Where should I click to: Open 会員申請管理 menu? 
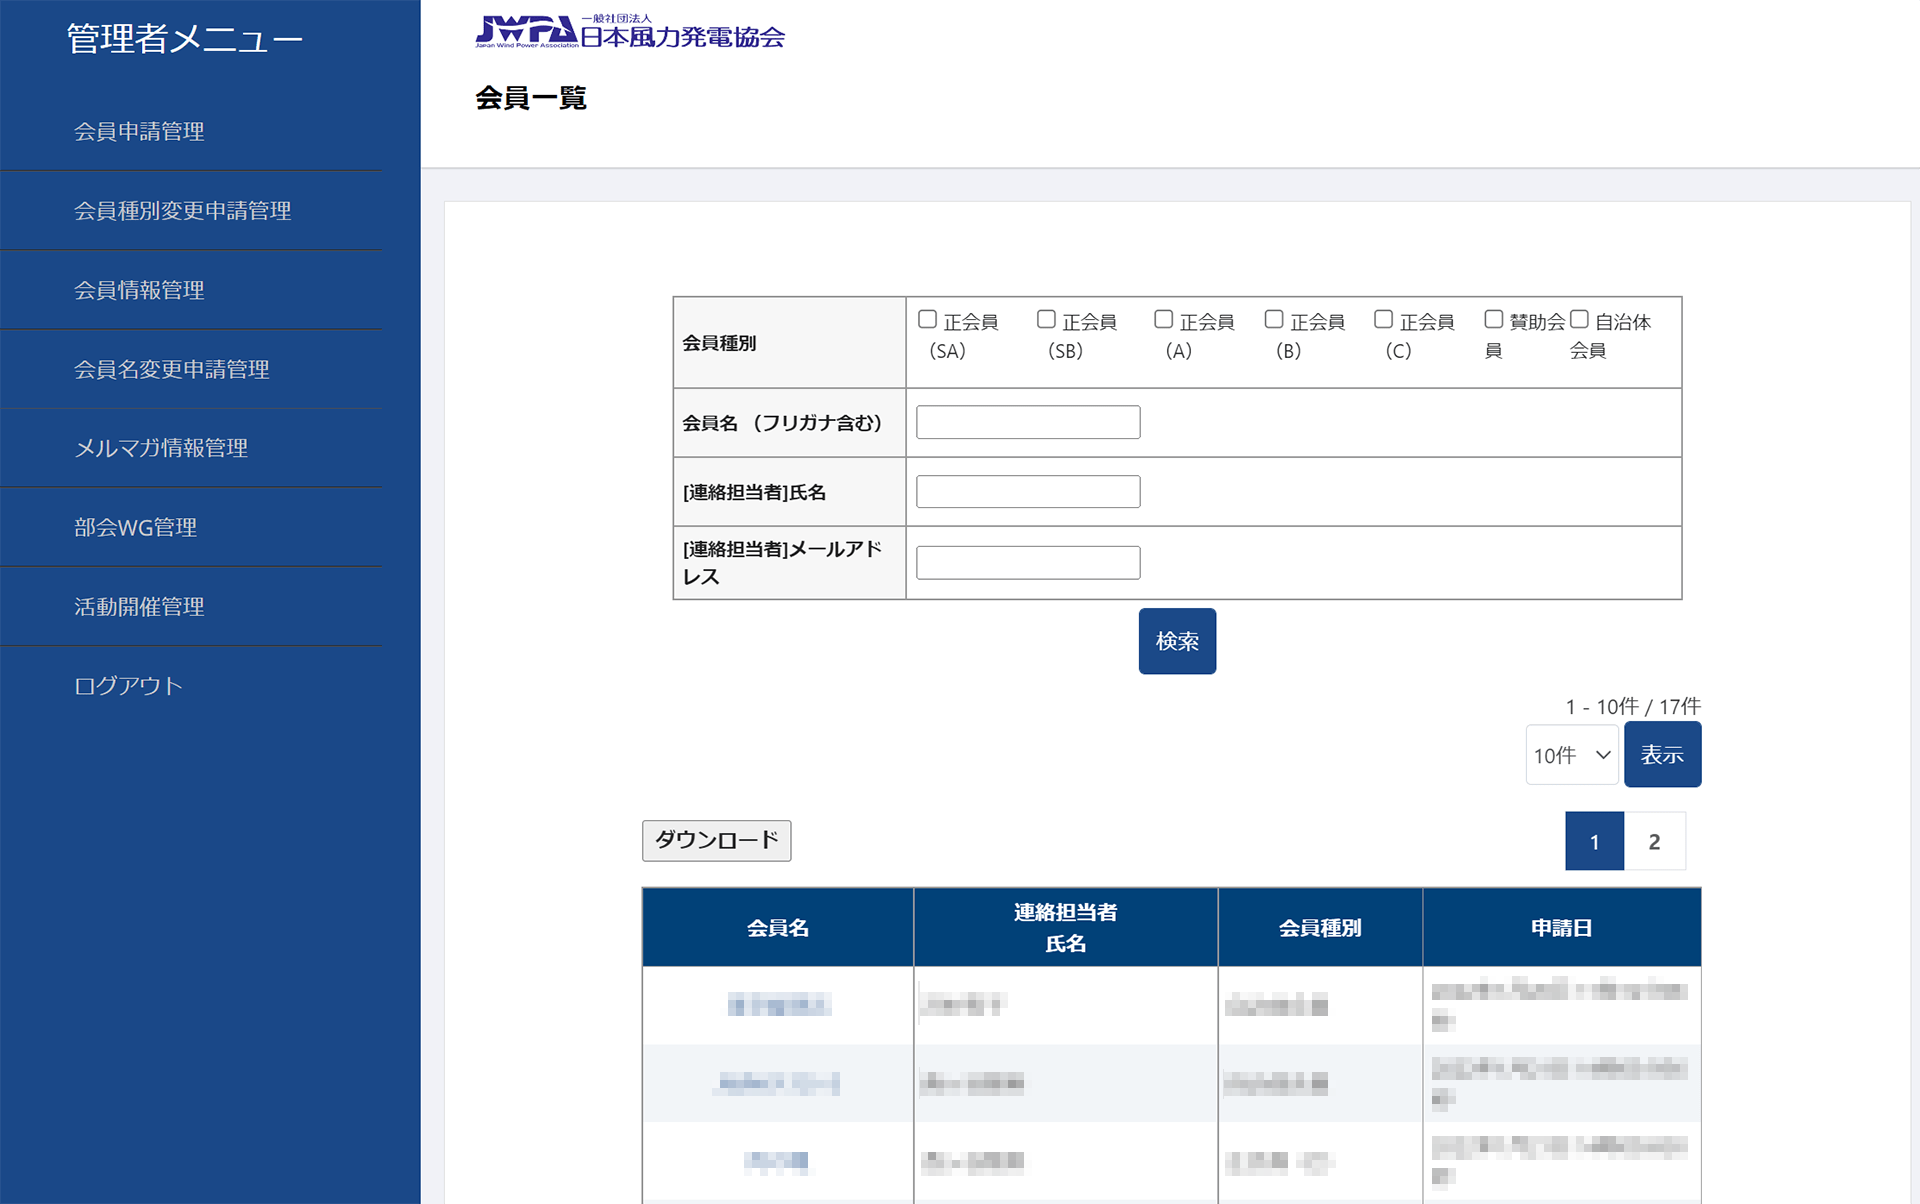coord(139,131)
